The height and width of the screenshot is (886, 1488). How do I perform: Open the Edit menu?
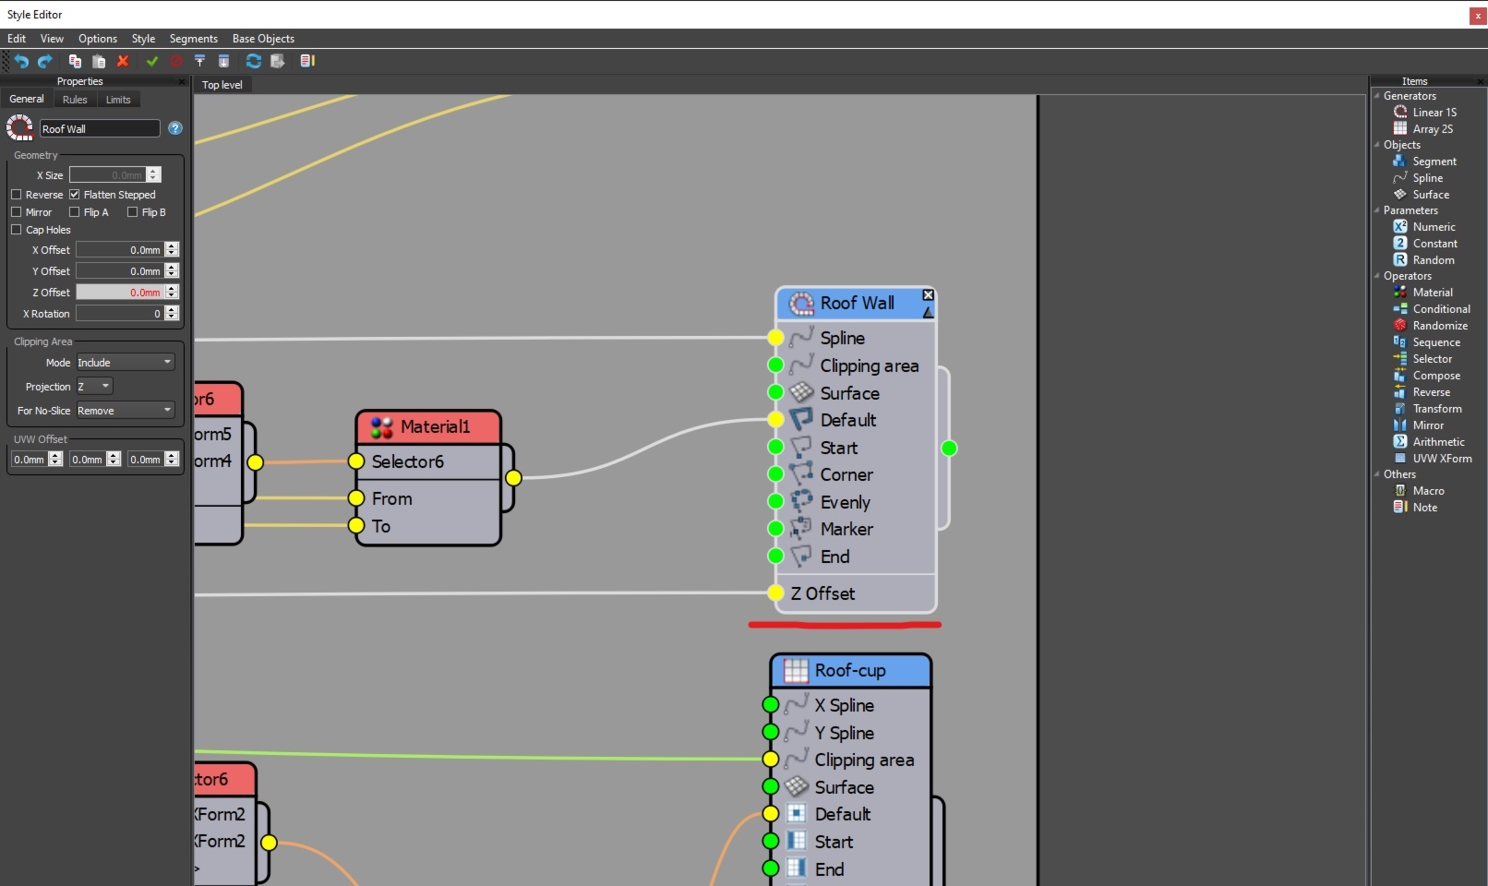tap(16, 38)
